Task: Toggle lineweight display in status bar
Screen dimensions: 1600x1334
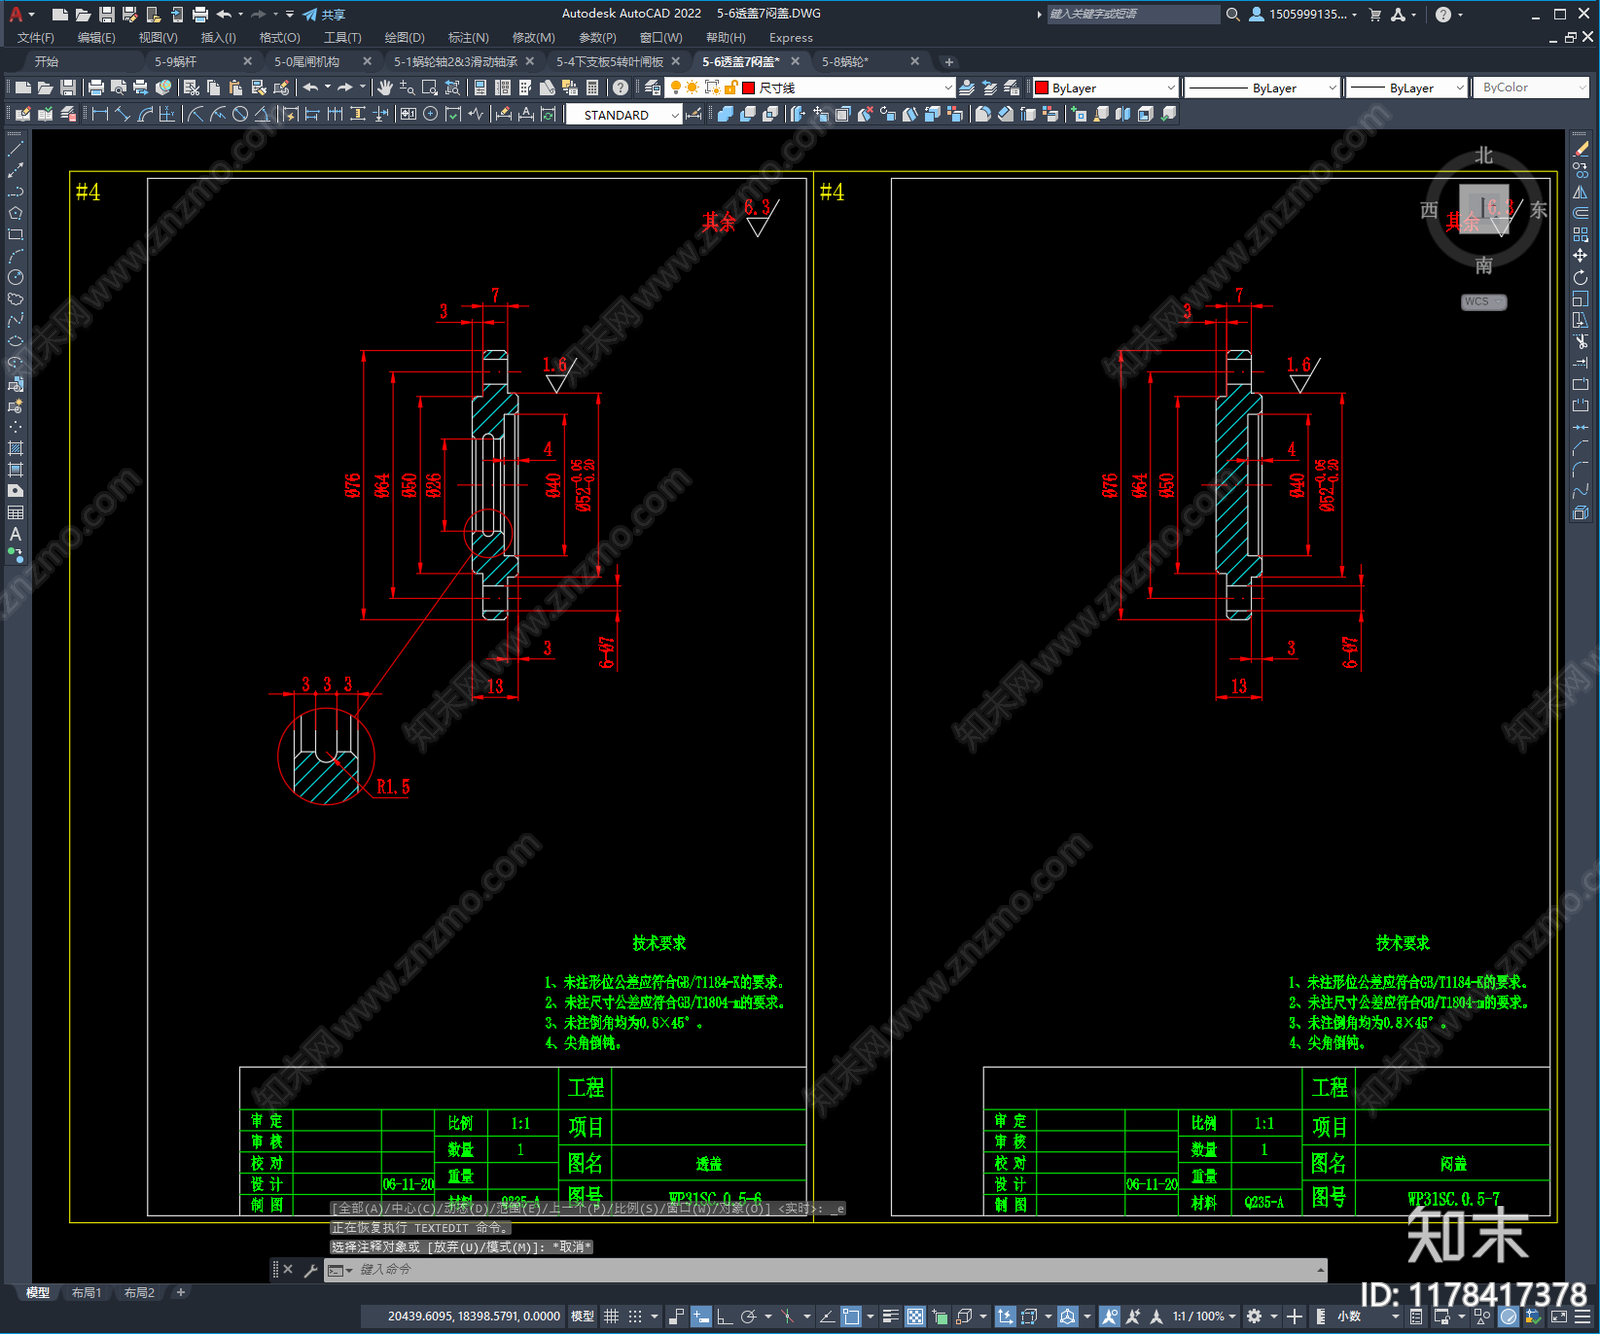Action: (890, 1316)
